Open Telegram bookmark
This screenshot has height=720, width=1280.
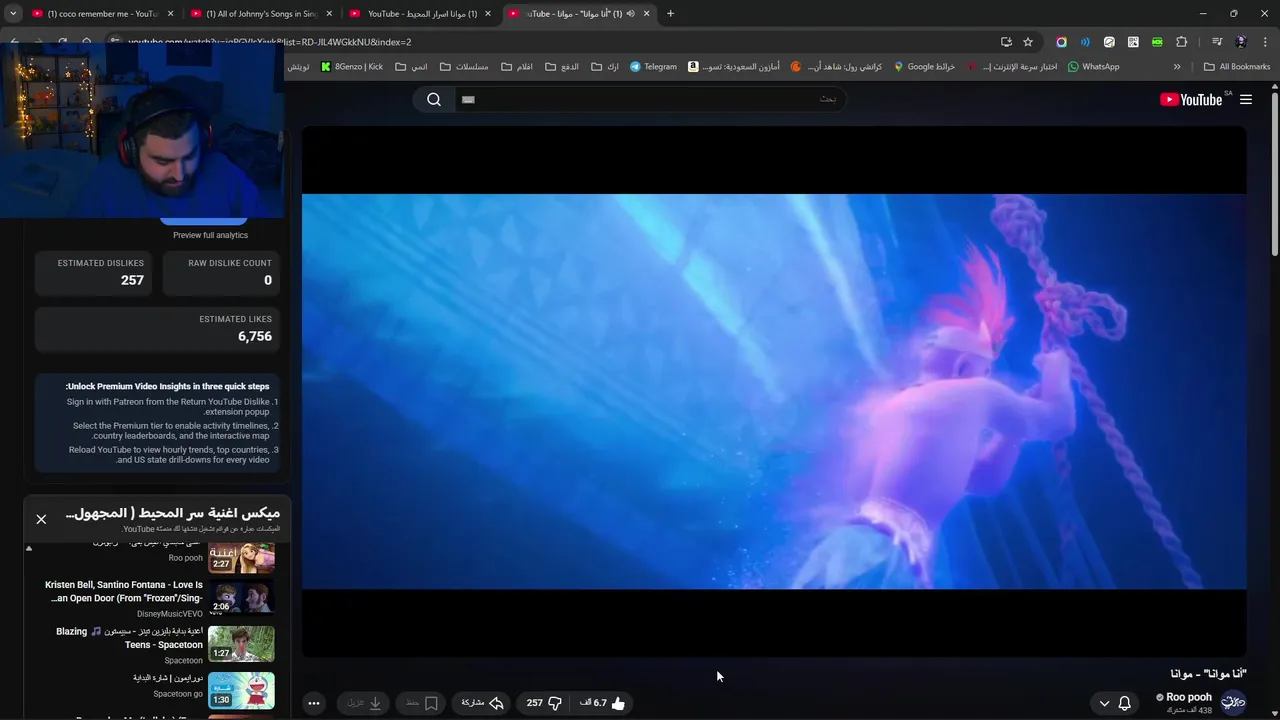(653, 67)
